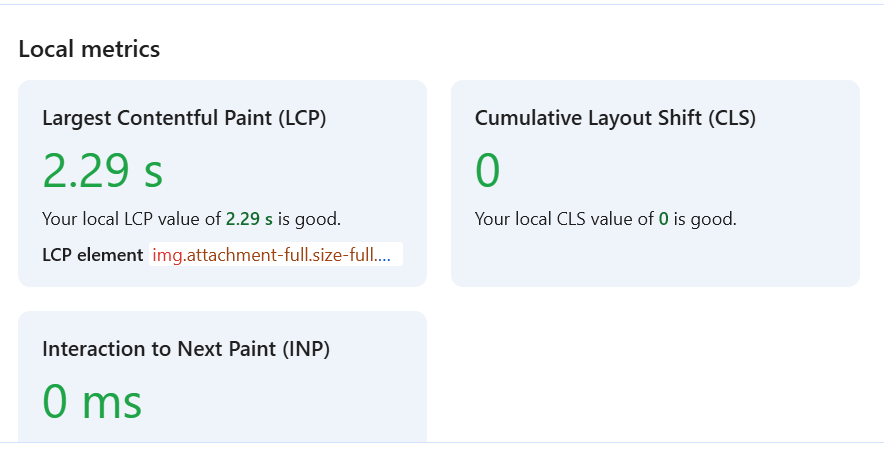This screenshot has width=884, height=455.
Task: Click the '(INP)' abbreviation in card title
Action: click(305, 349)
